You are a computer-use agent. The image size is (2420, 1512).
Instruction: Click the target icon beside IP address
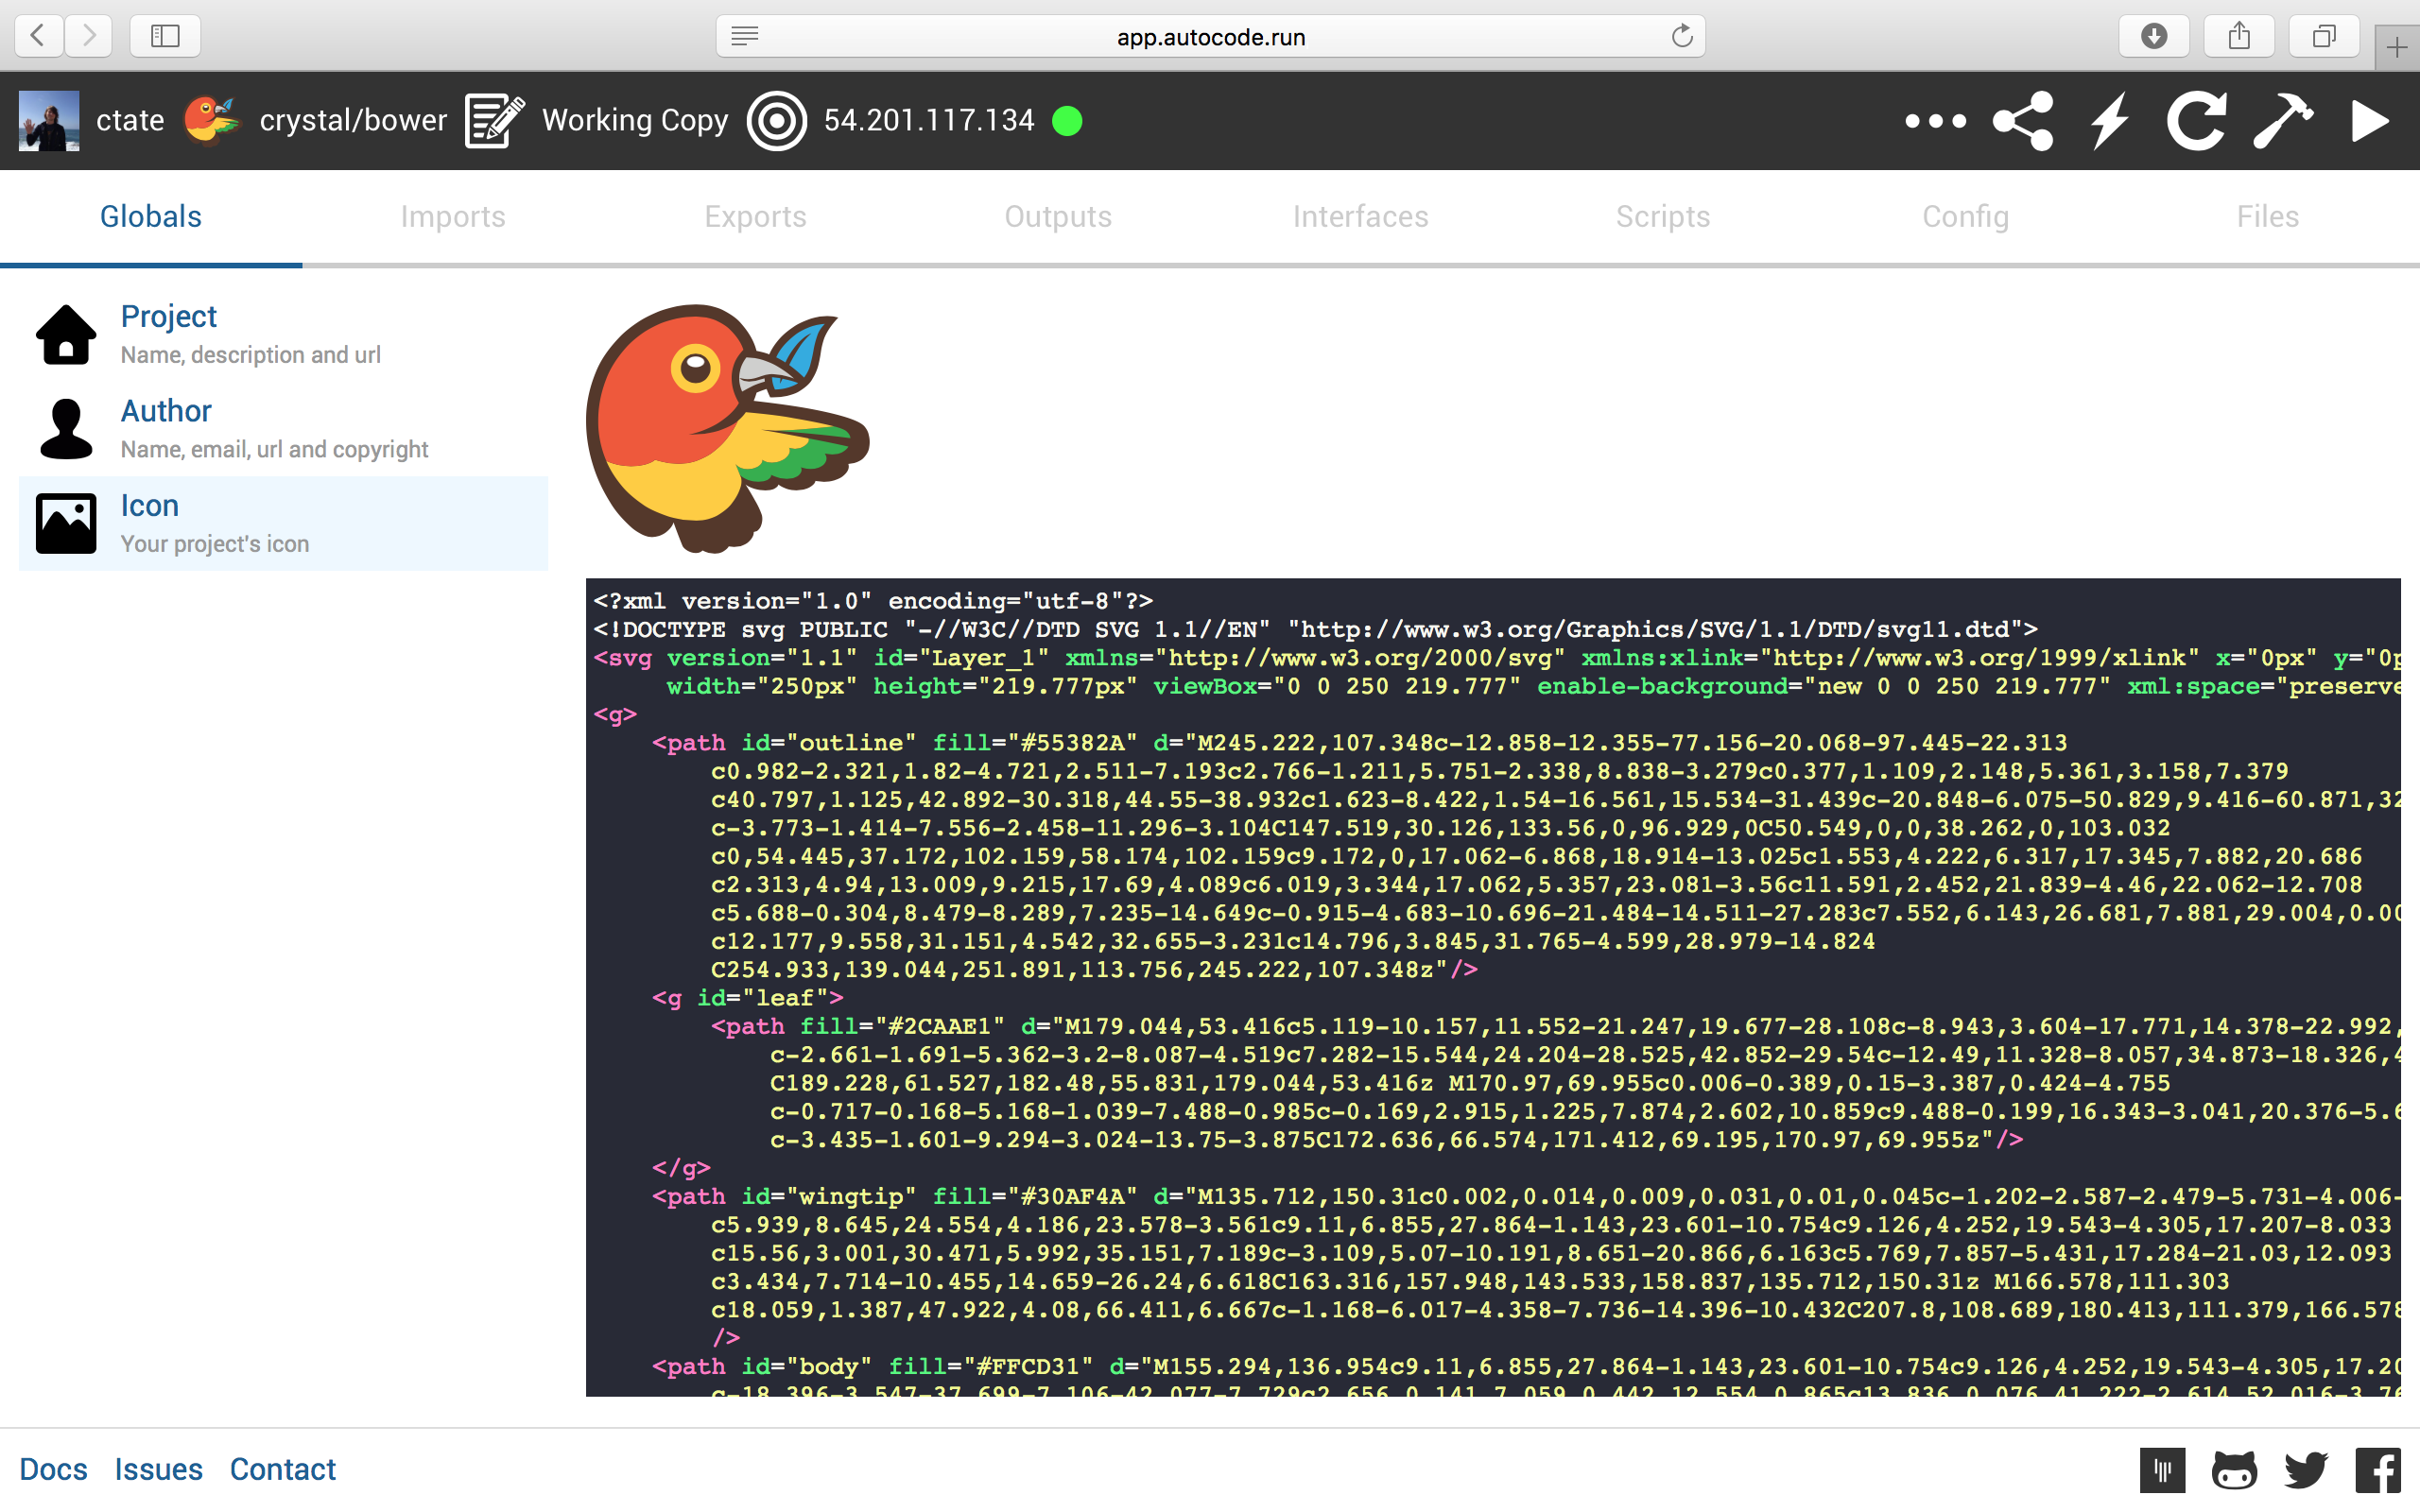[776, 121]
